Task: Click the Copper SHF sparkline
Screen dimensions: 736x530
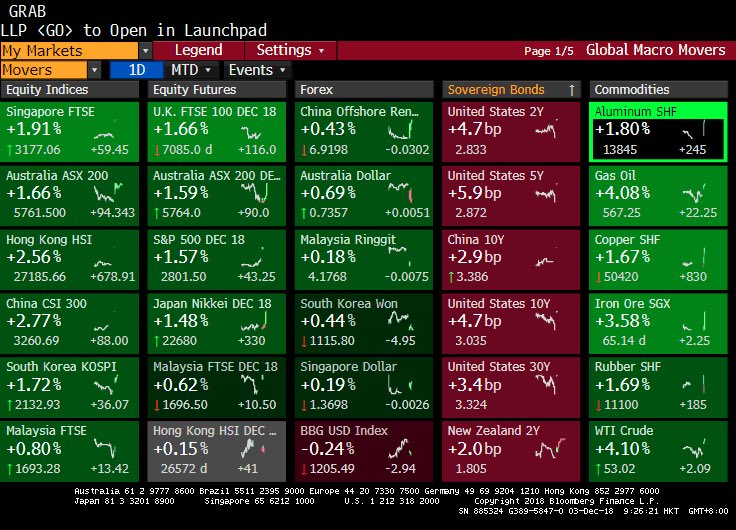Action: 694,258
